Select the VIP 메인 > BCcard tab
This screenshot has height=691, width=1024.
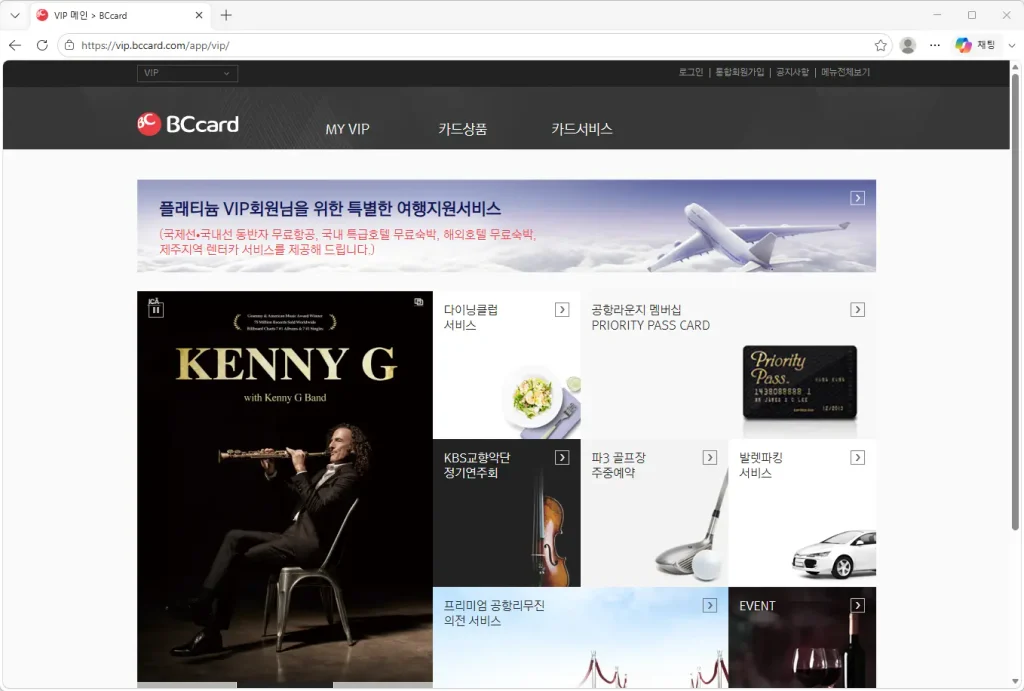point(121,15)
